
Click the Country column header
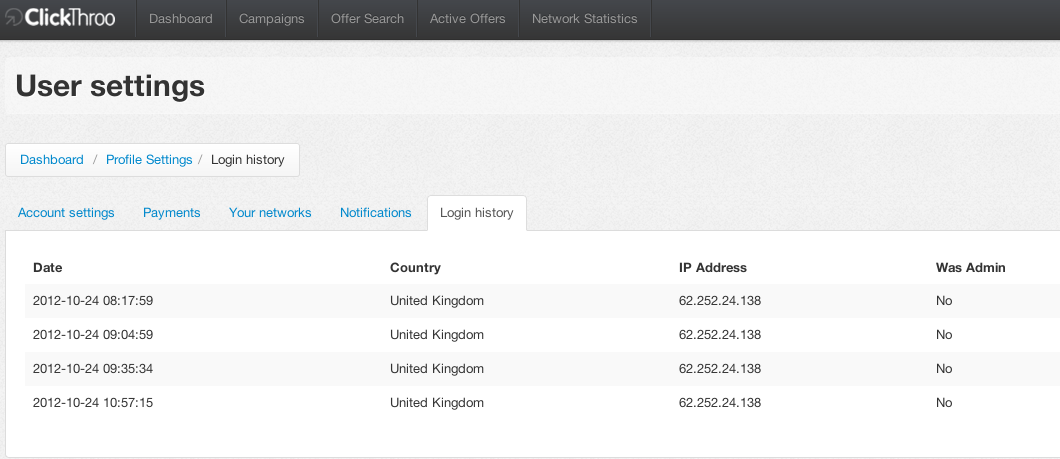(x=415, y=268)
